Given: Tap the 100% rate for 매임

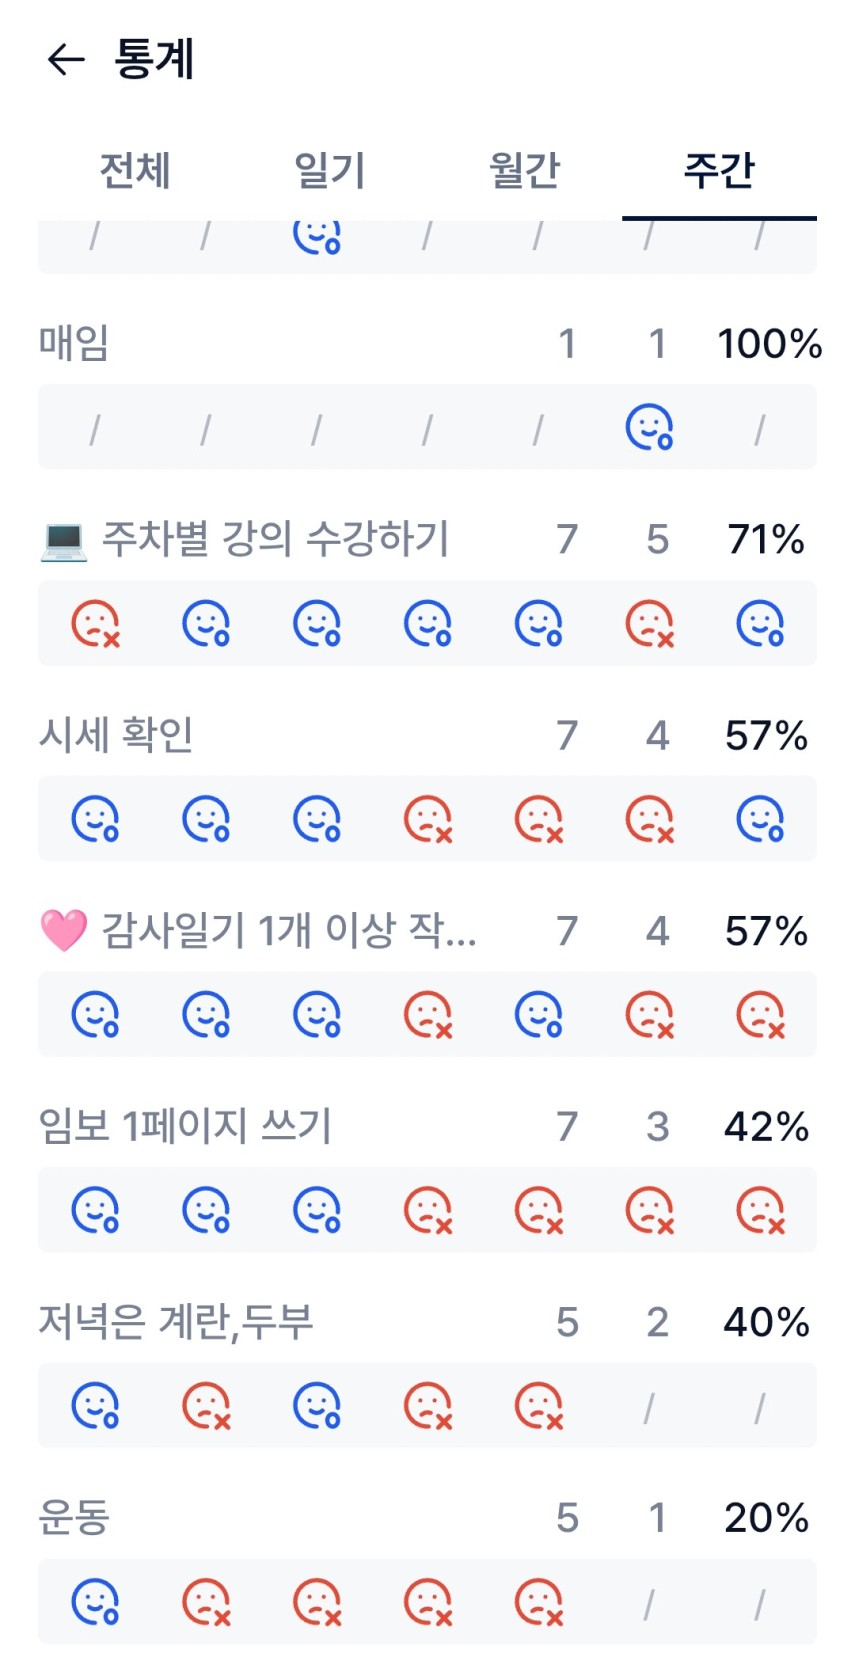Looking at the screenshot, I should (768, 344).
